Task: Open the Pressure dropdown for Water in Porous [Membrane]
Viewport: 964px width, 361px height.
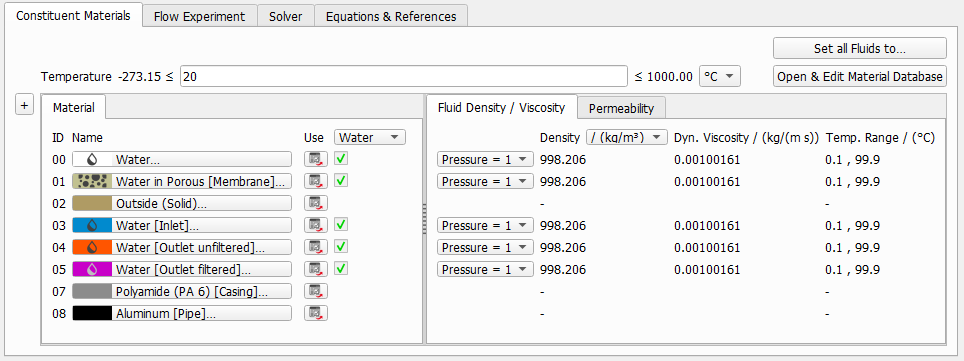Action: [x=484, y=181]
